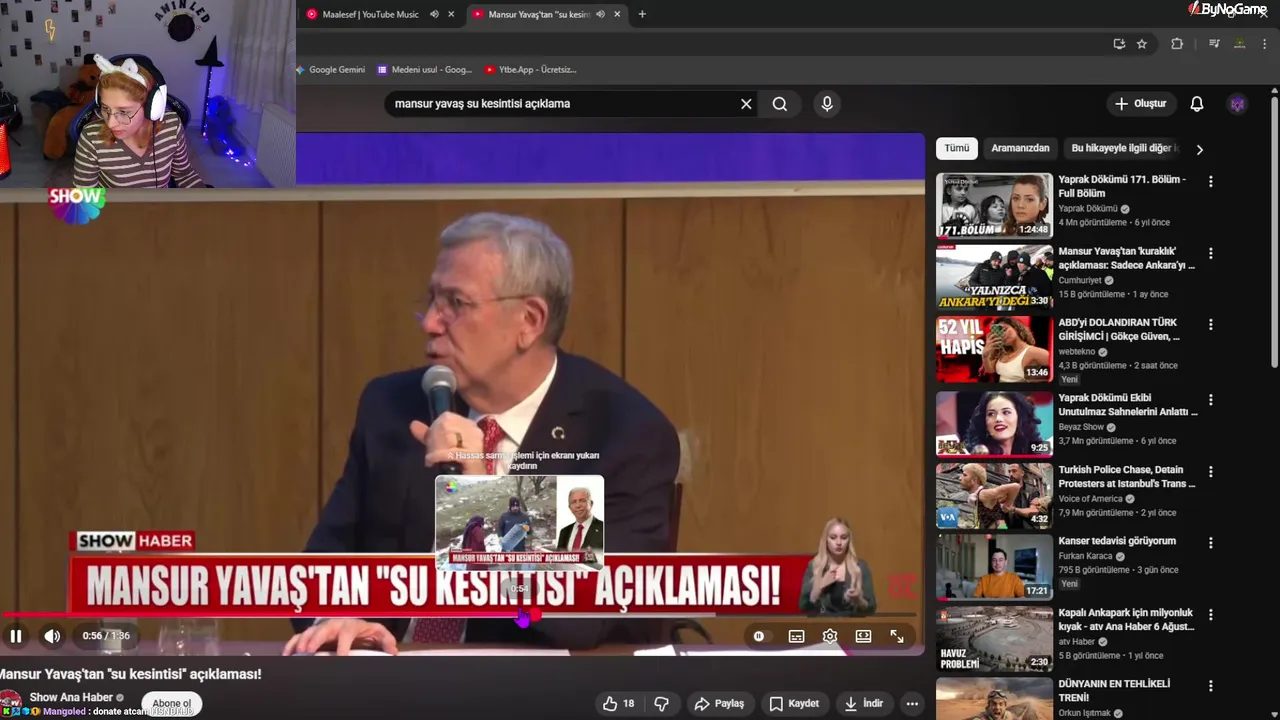Open the notifications bell
1280x720 pixels.
coord(1197,104)
